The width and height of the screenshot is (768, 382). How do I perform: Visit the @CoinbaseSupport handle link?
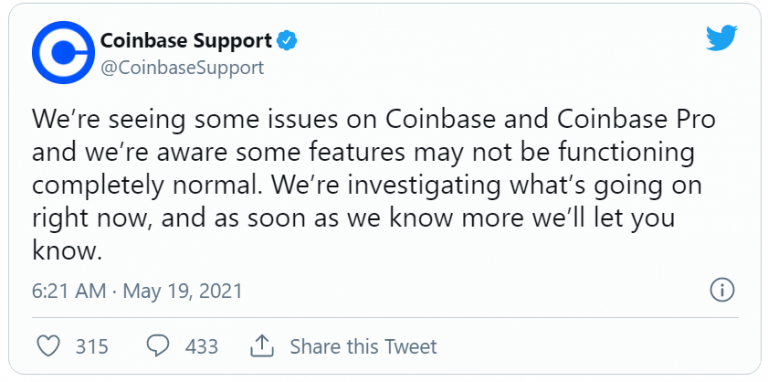(182, 68)
